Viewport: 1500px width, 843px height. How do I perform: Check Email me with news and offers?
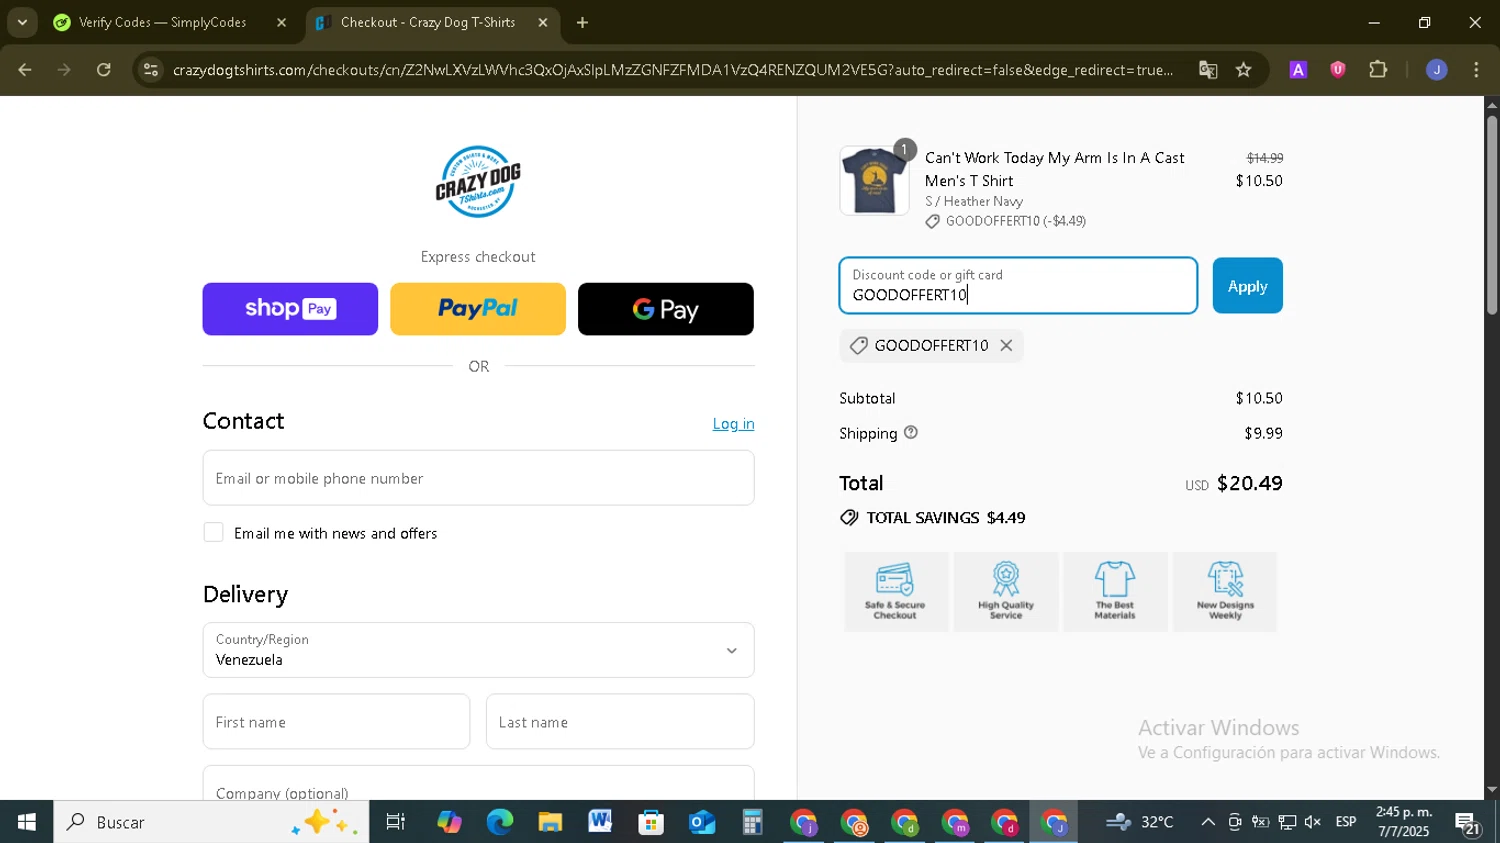pos(213,533)
